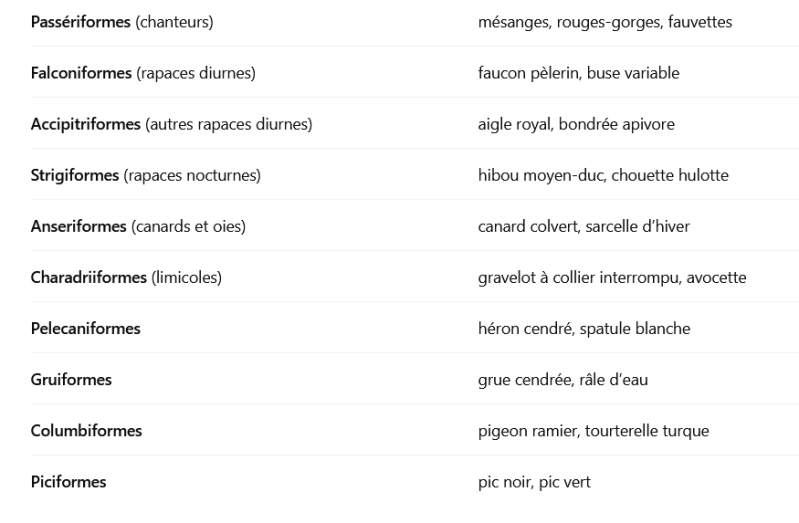
Task: Select the Piciformes row label
Action: tap(68, 483)
